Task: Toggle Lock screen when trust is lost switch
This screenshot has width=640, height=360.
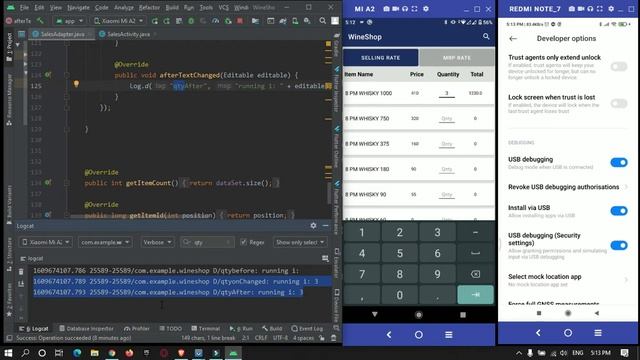Action: tap(619, 103)
